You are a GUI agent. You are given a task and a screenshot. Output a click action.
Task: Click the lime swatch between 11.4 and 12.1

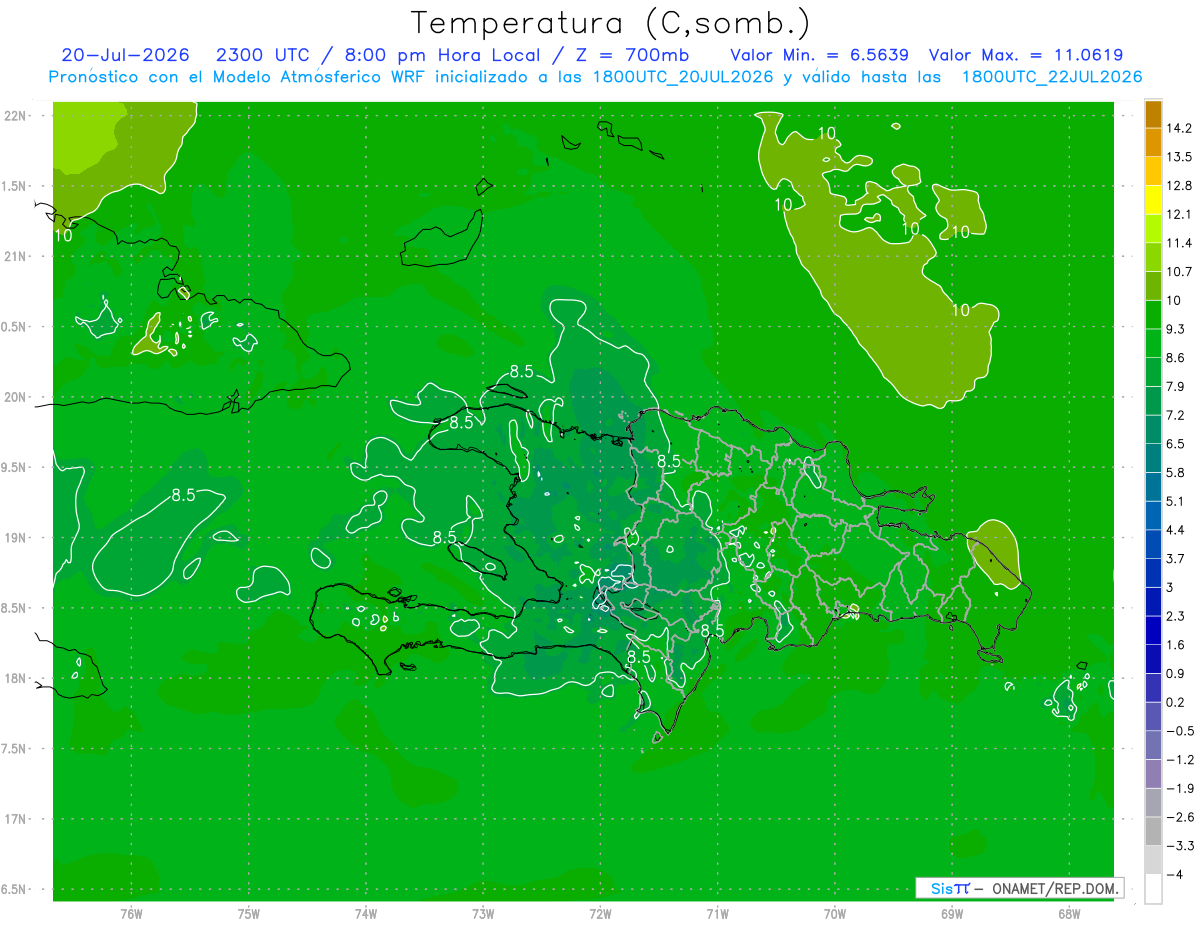[x=1153, y=229]
